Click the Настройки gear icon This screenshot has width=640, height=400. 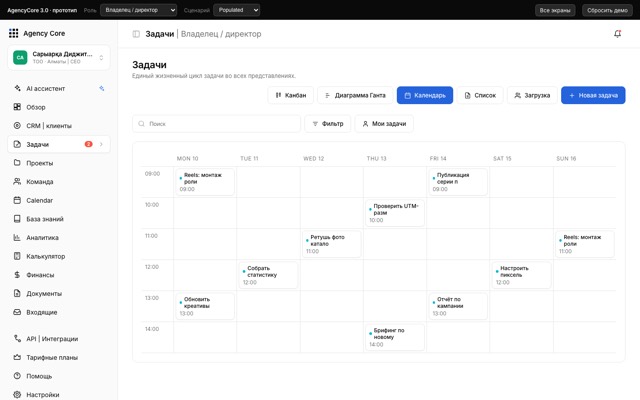click(17, 394)
